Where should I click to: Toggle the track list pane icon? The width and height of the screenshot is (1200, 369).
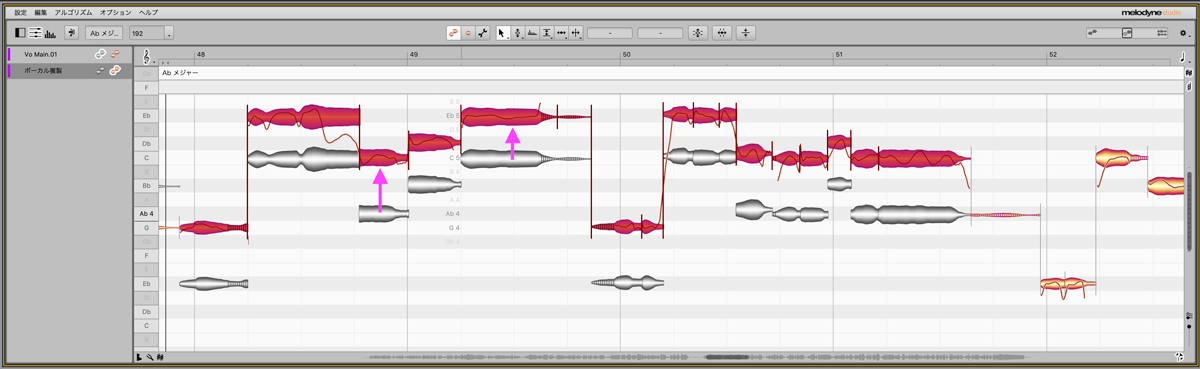point(20,33)
